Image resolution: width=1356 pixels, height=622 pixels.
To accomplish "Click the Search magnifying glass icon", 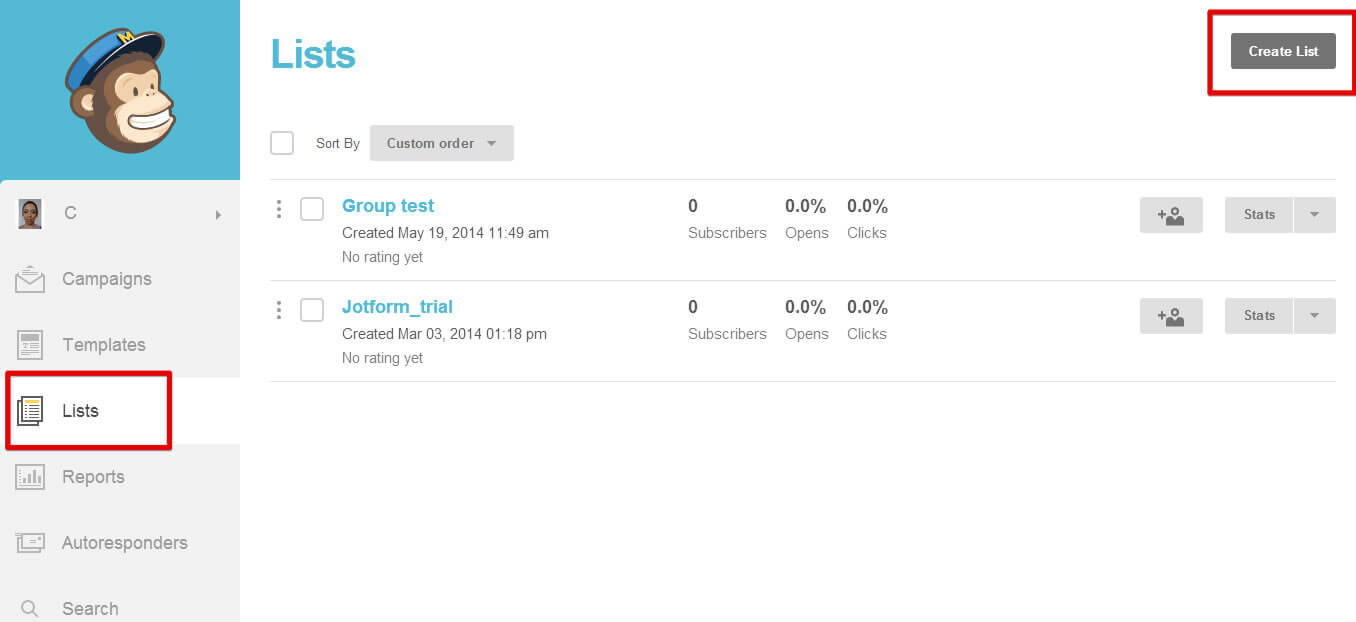I will [30, 608].
